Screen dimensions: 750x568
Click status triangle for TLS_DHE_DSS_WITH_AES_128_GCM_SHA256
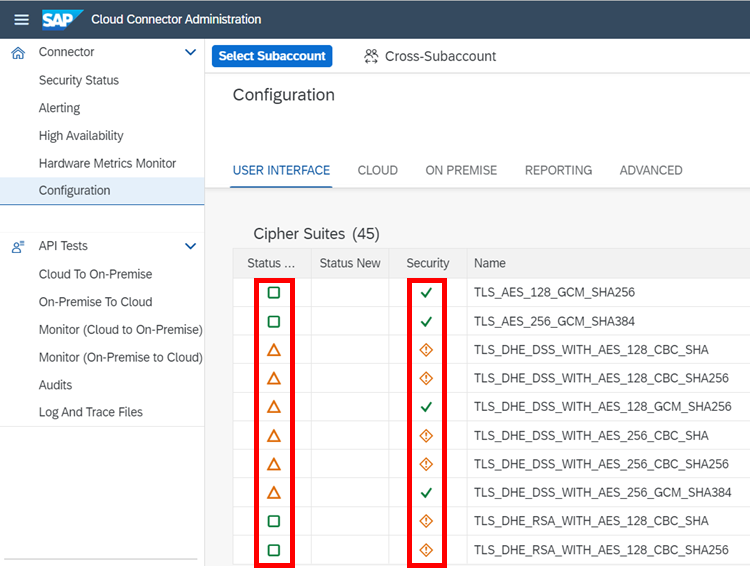coord(274,407)
